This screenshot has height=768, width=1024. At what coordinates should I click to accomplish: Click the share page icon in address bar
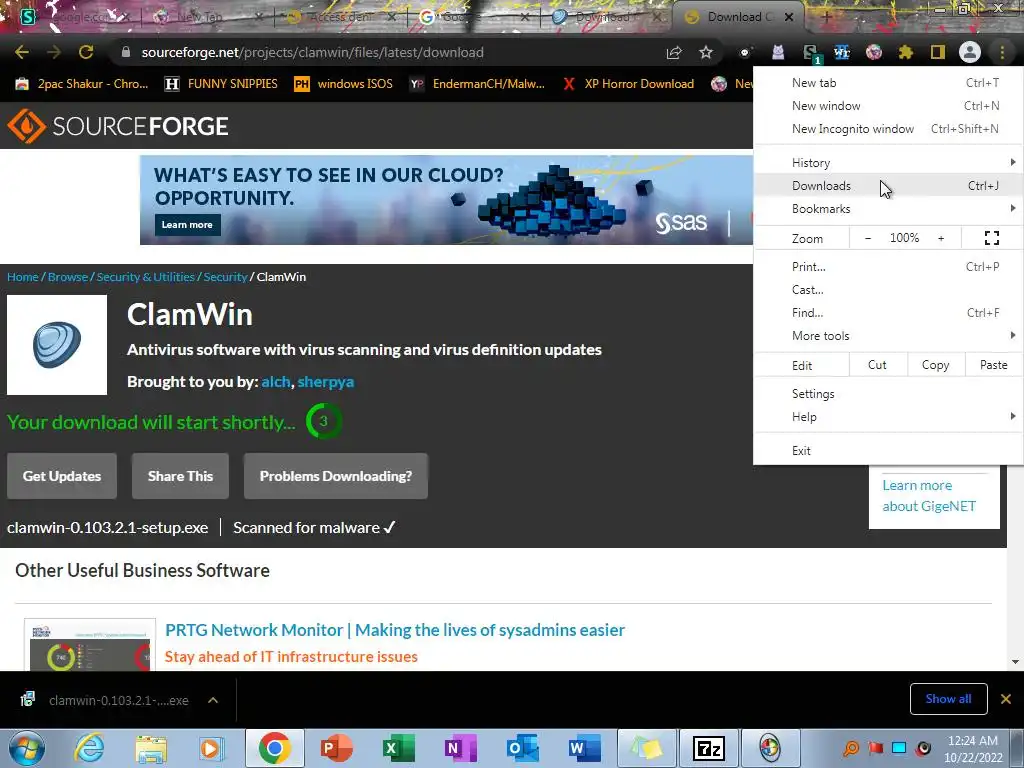(674, 52)
